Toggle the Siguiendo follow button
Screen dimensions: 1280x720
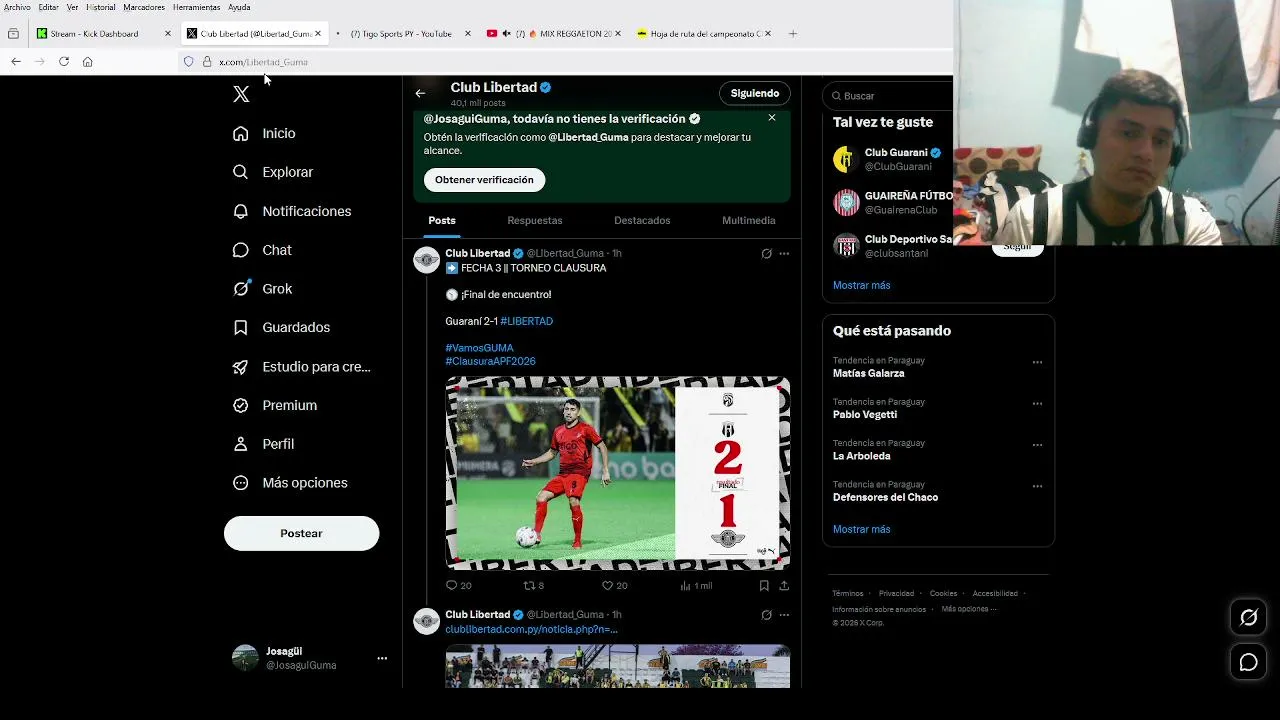click(755, 93)
